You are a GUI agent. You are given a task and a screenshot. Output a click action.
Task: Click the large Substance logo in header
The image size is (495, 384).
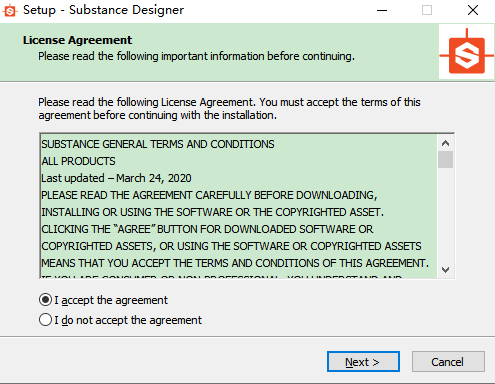coord(466,52)
